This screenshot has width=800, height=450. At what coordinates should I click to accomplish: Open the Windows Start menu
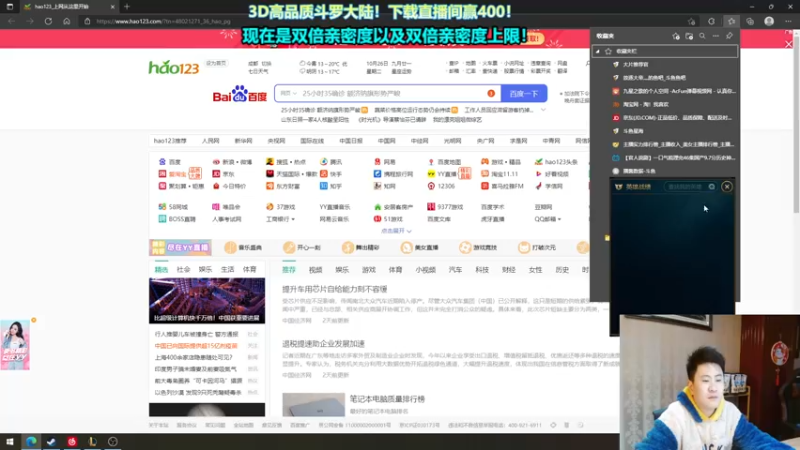tap(10, 441)
